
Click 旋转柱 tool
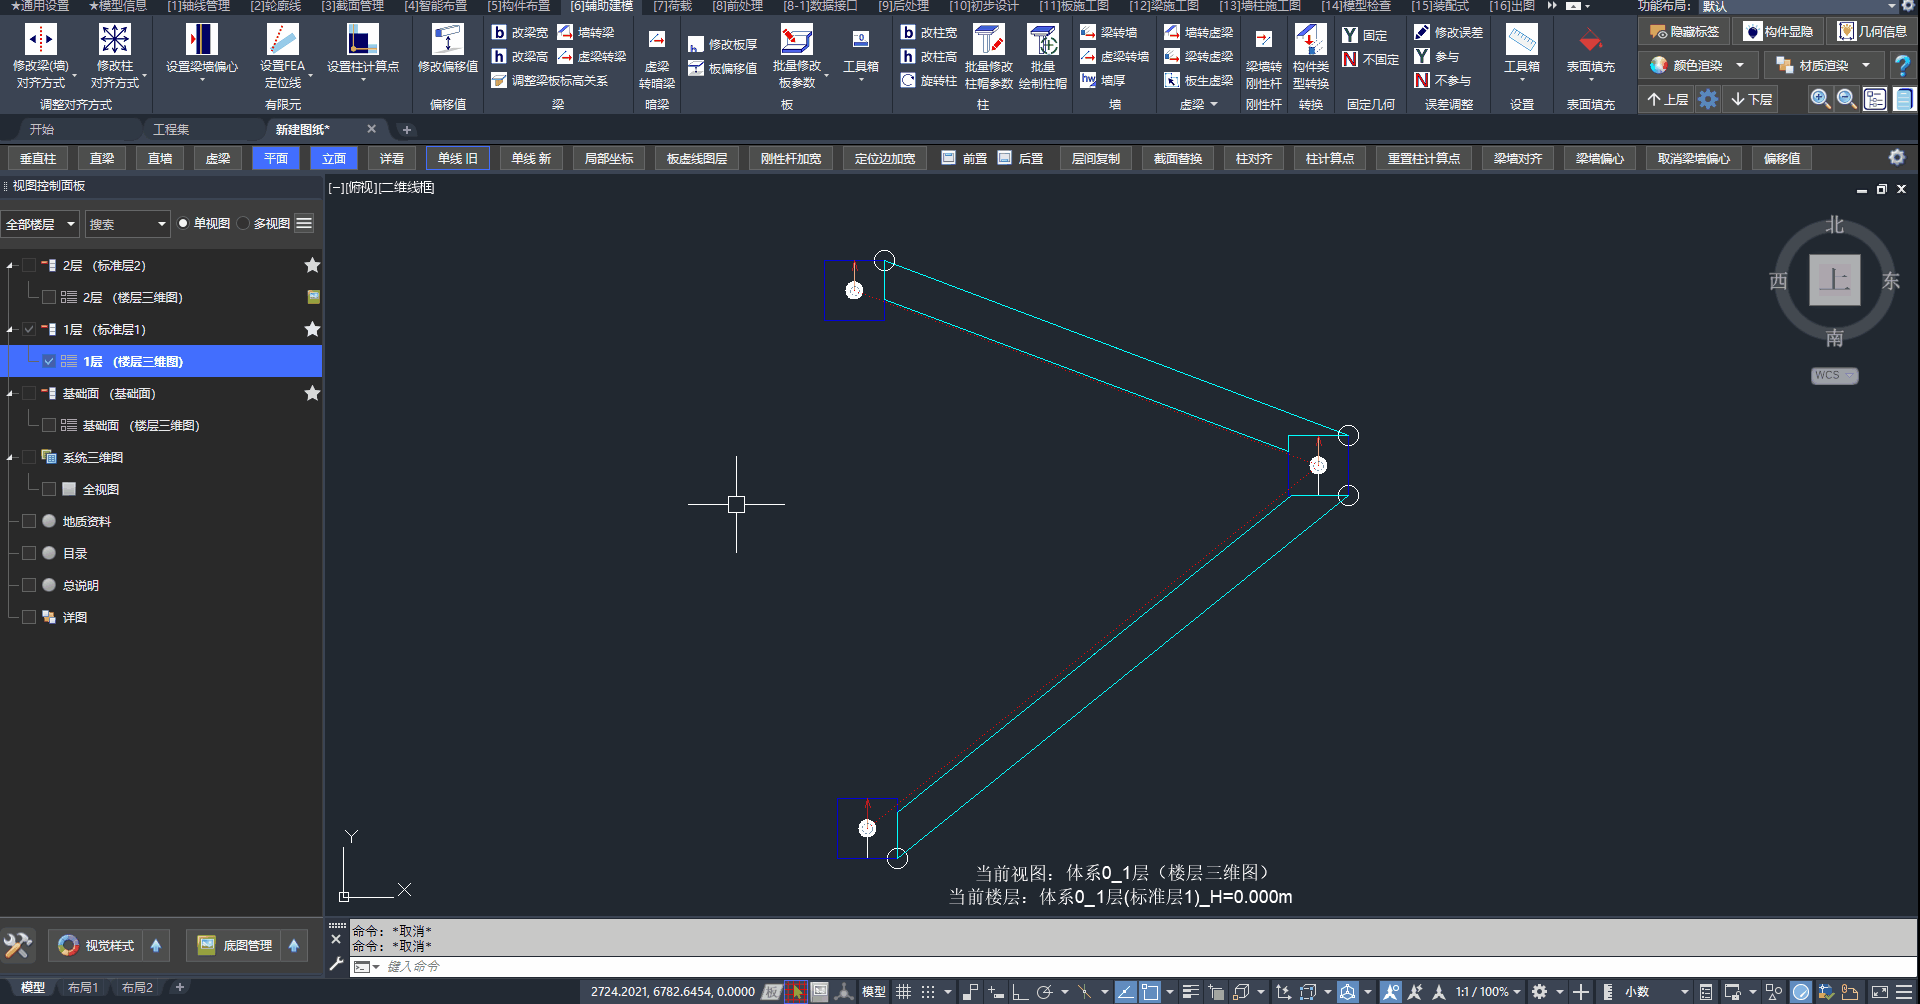pos(928,80)
